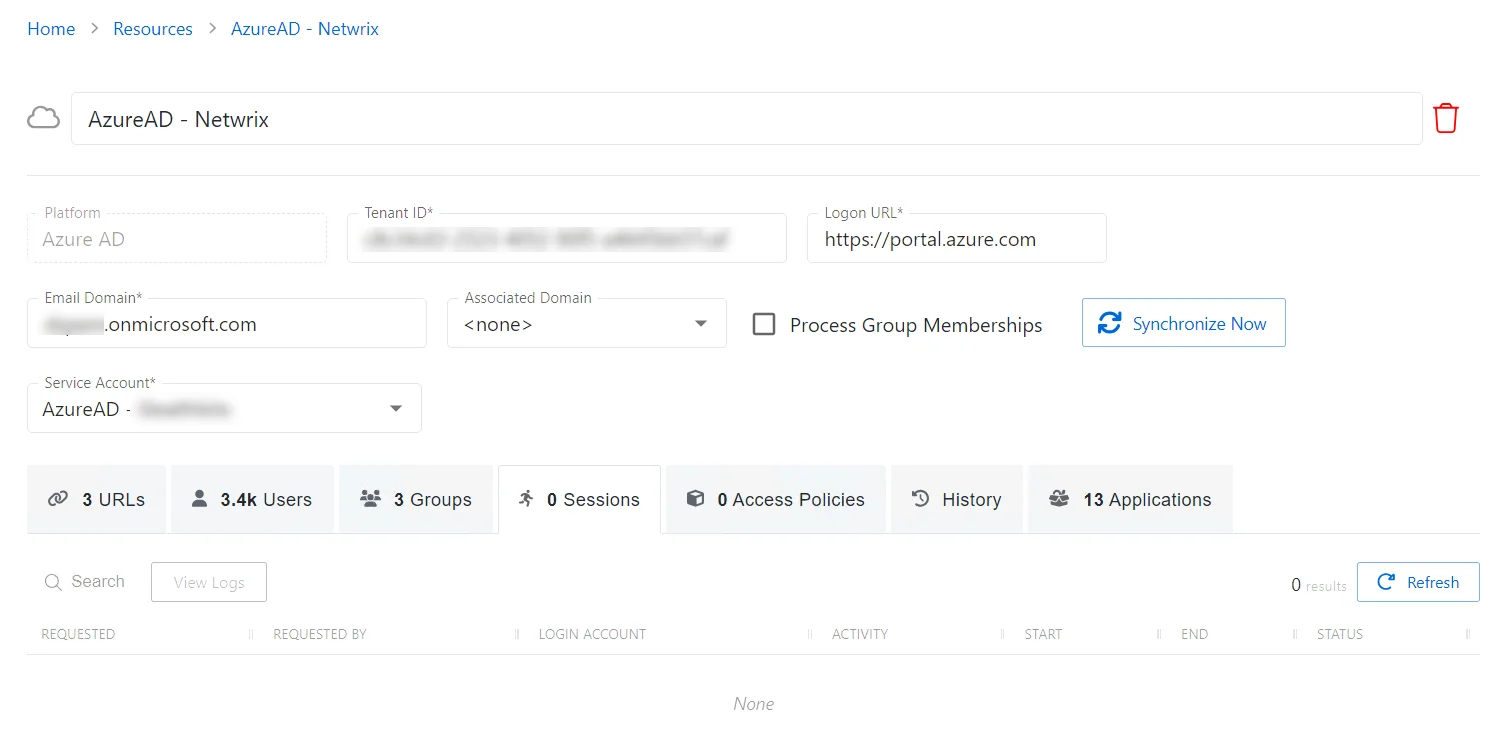
Task: Click the 0 results count text
Action: [1319, 585]
